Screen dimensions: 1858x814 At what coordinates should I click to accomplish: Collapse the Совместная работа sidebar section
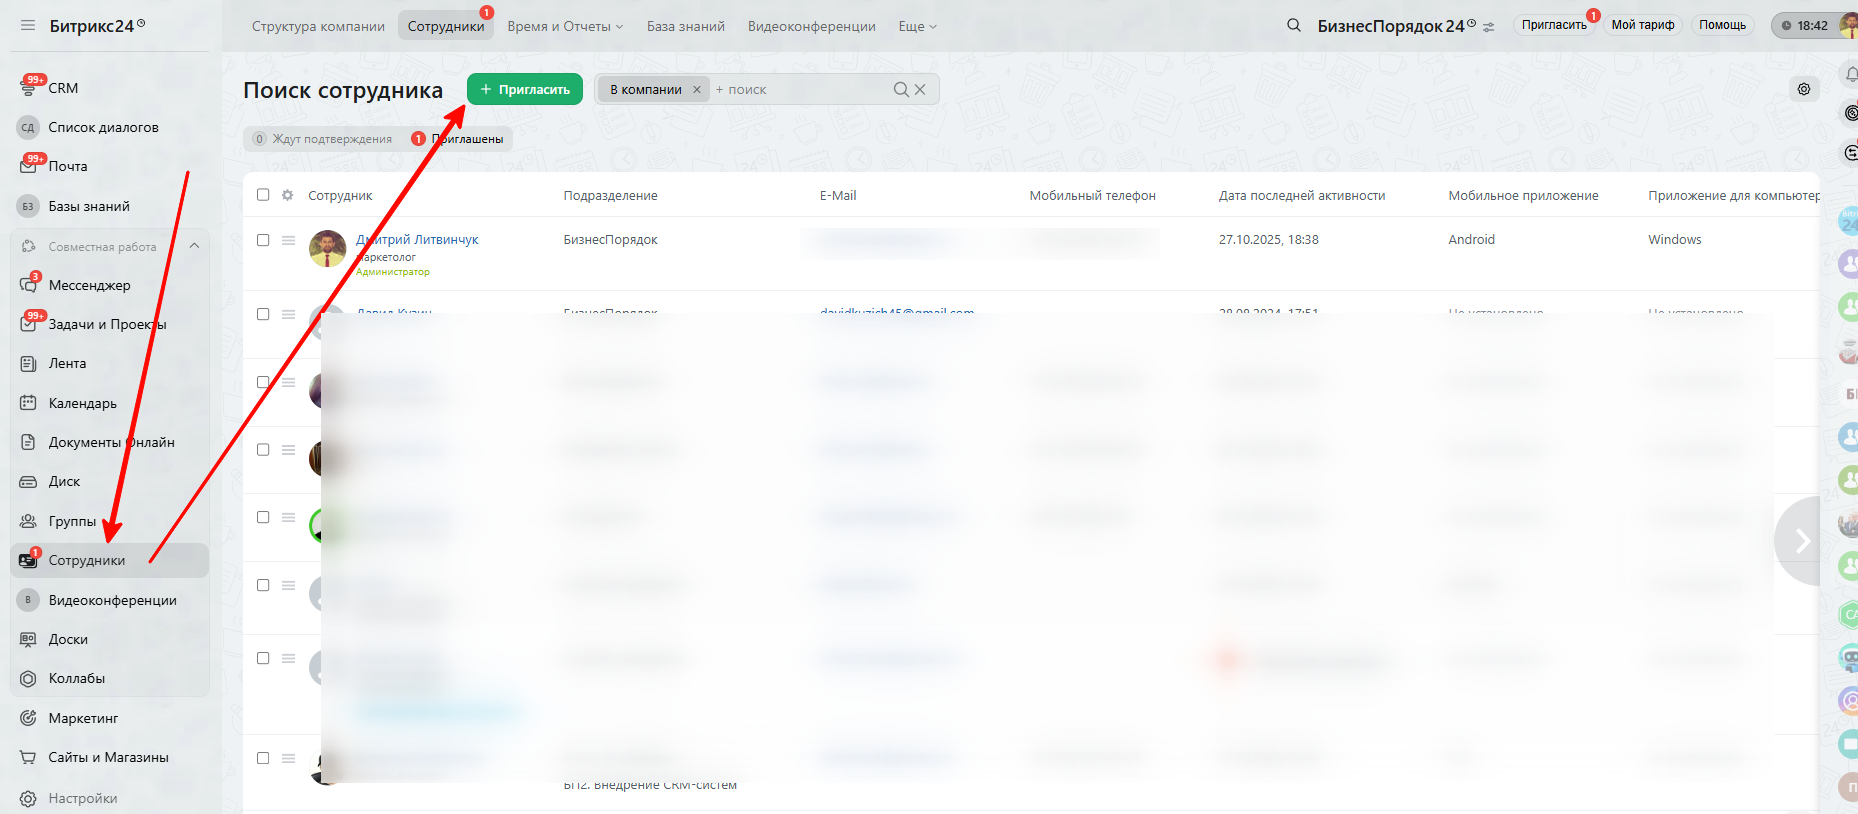click(194, 246)
